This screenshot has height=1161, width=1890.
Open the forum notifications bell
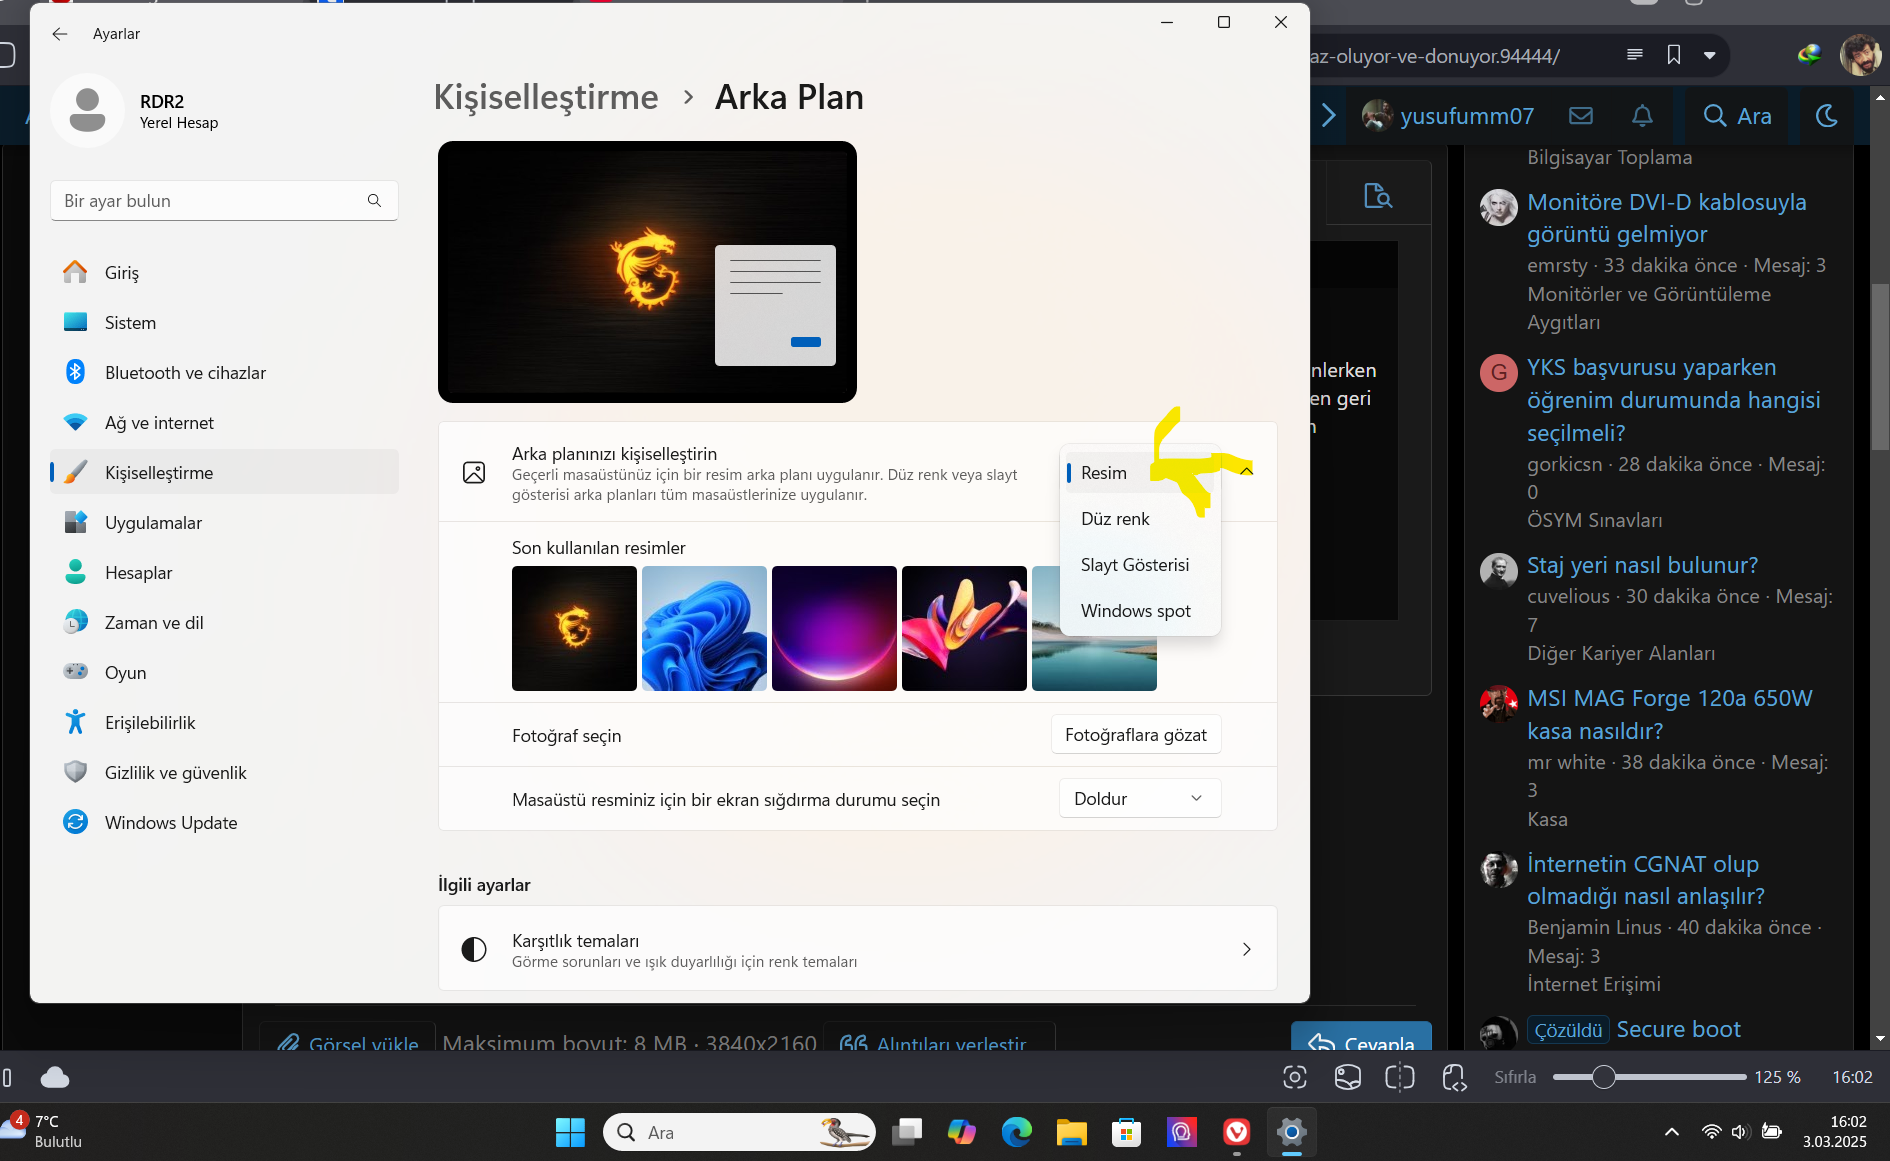(1642, 116)
